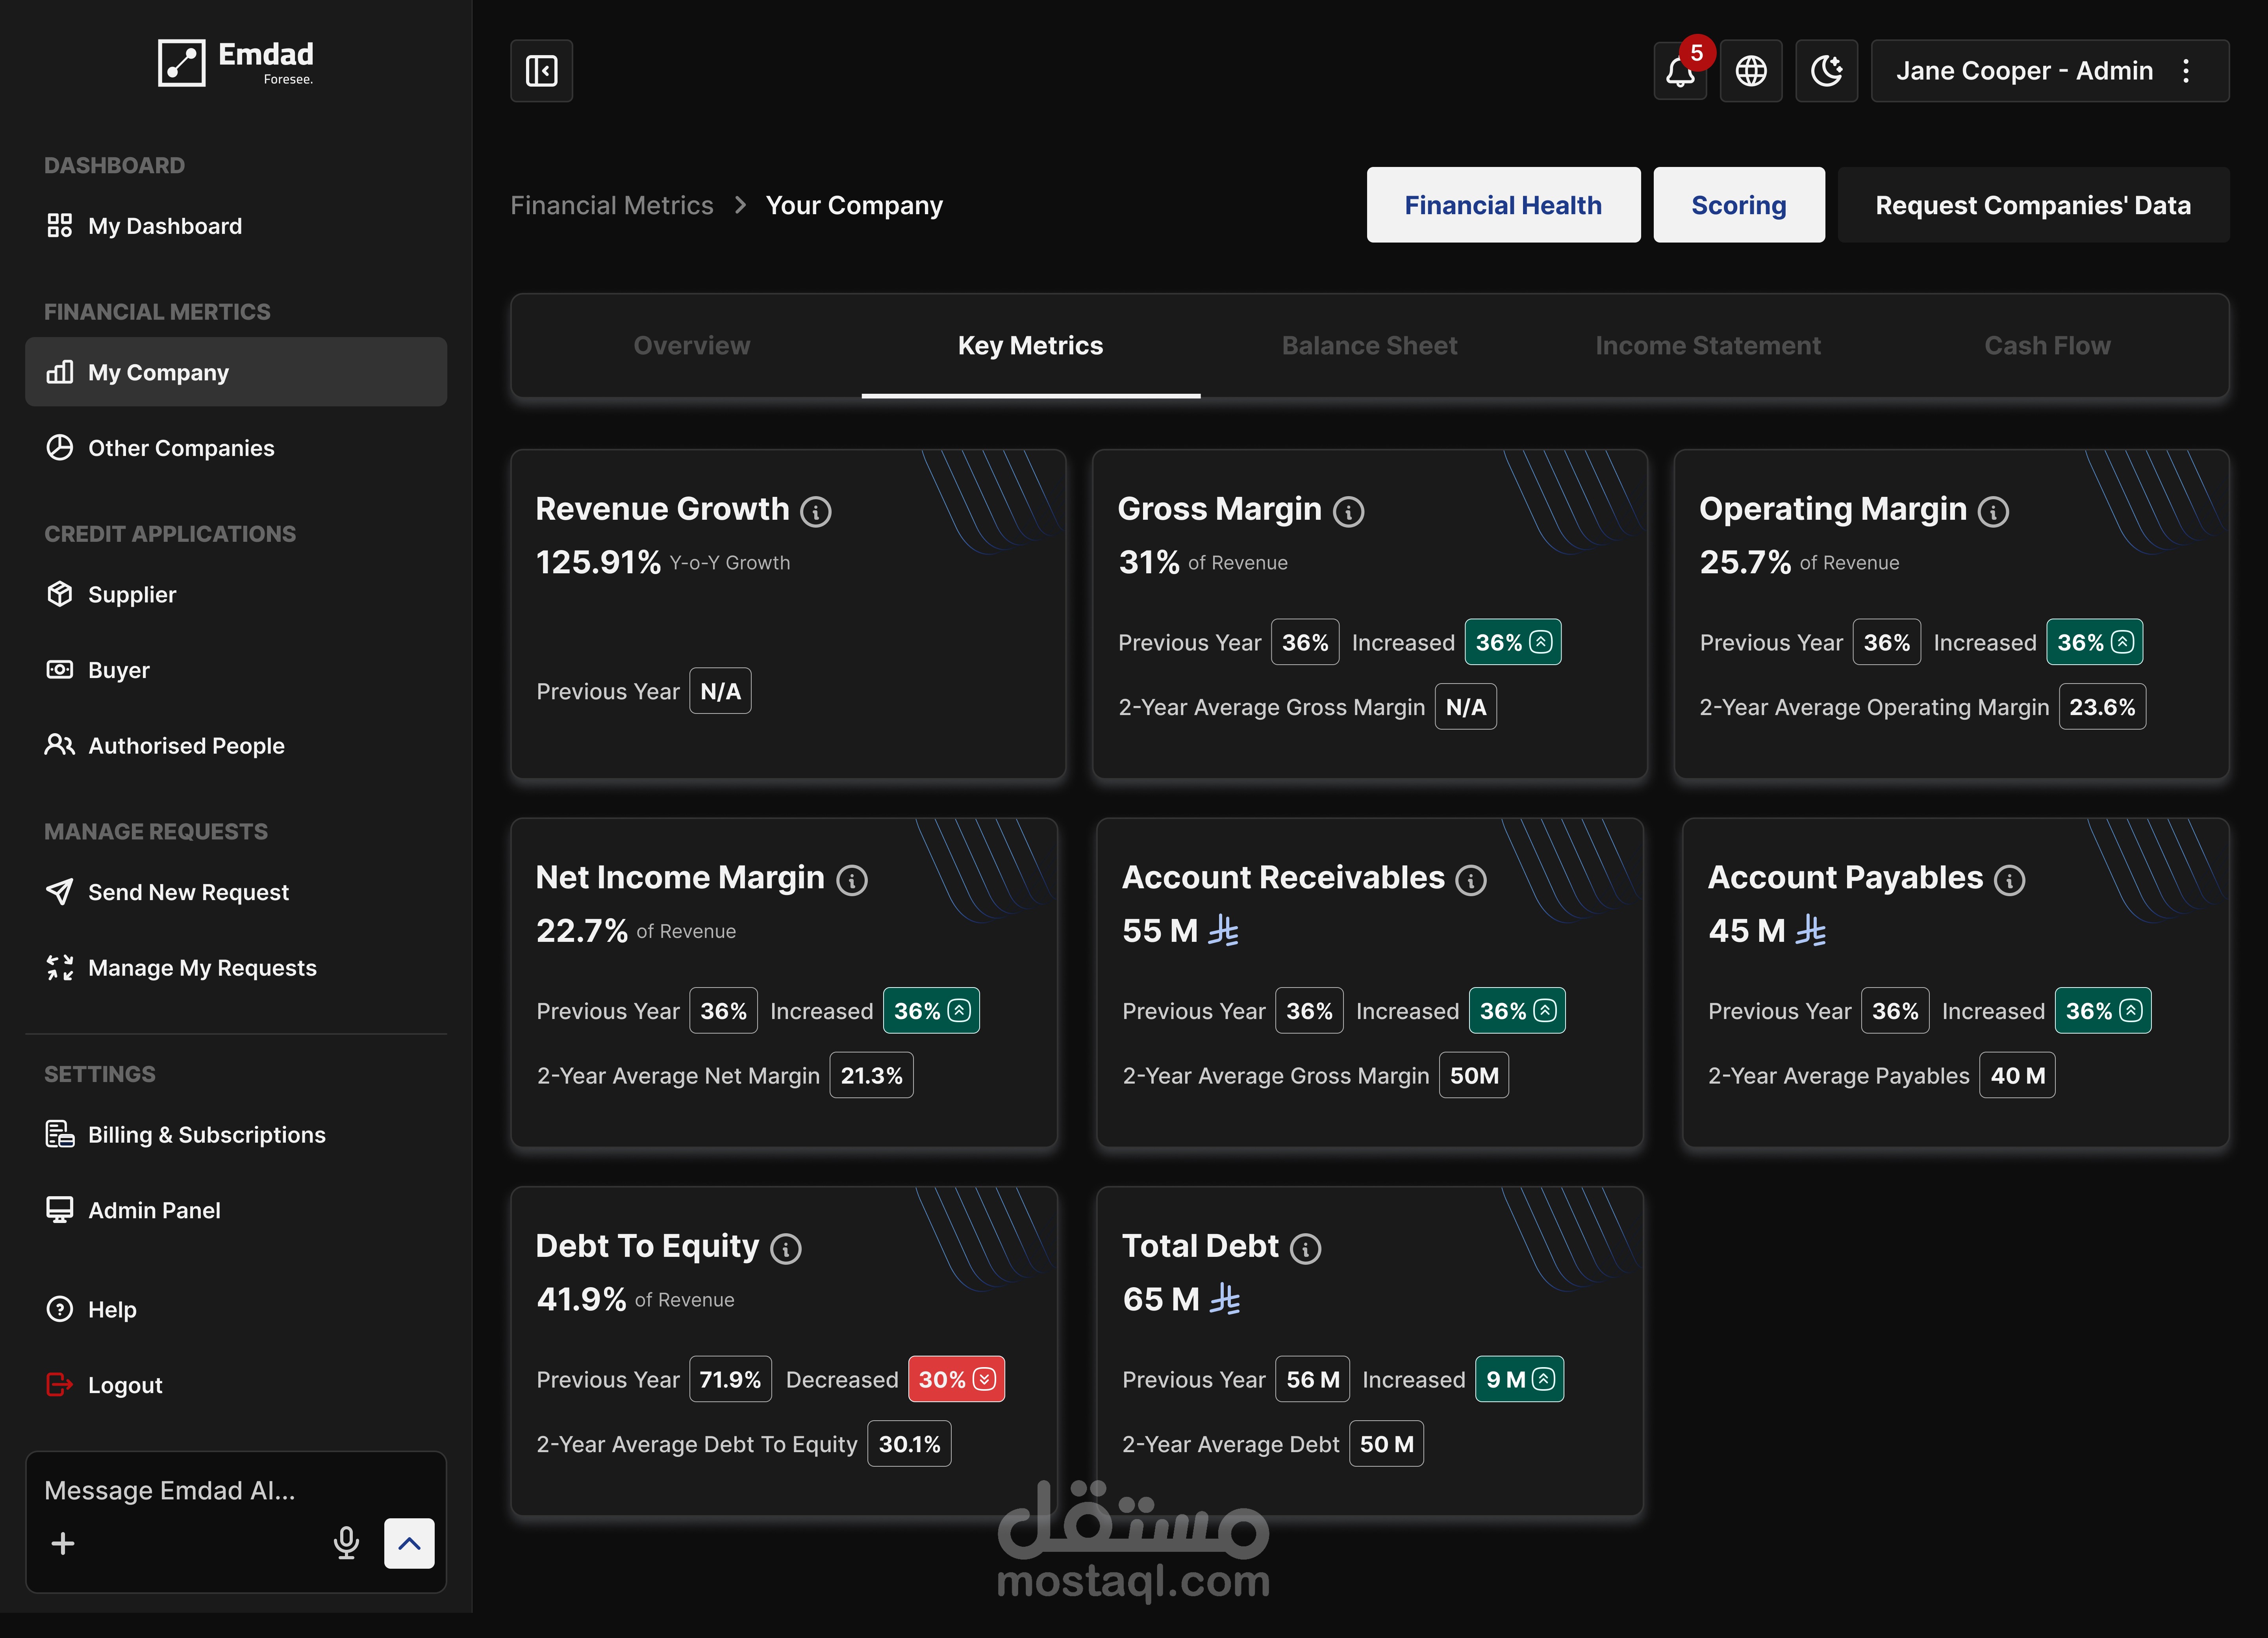Click Debt To Equity info icon

786,1249
